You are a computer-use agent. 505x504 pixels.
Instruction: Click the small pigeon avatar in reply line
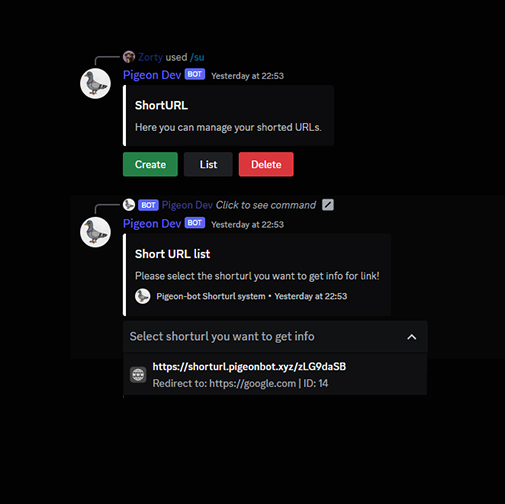(129, 205)
